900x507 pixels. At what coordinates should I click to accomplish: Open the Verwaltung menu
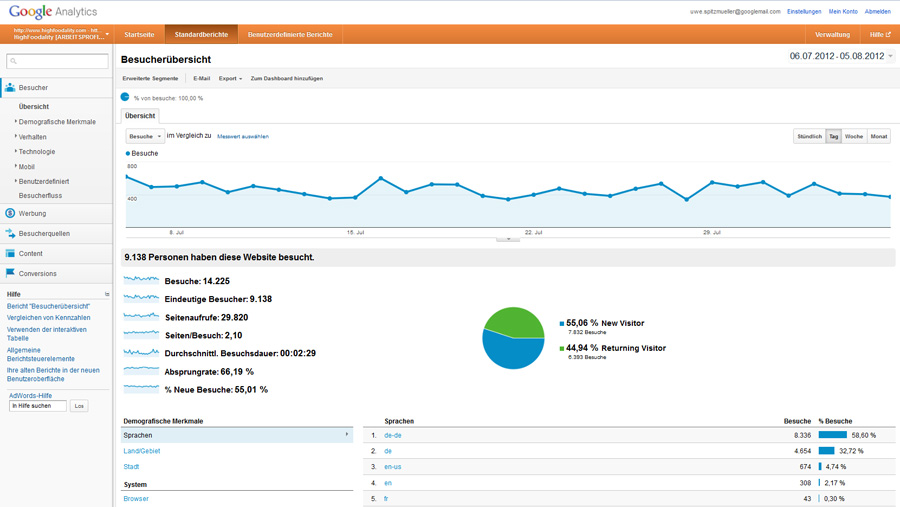pos(832,34)
